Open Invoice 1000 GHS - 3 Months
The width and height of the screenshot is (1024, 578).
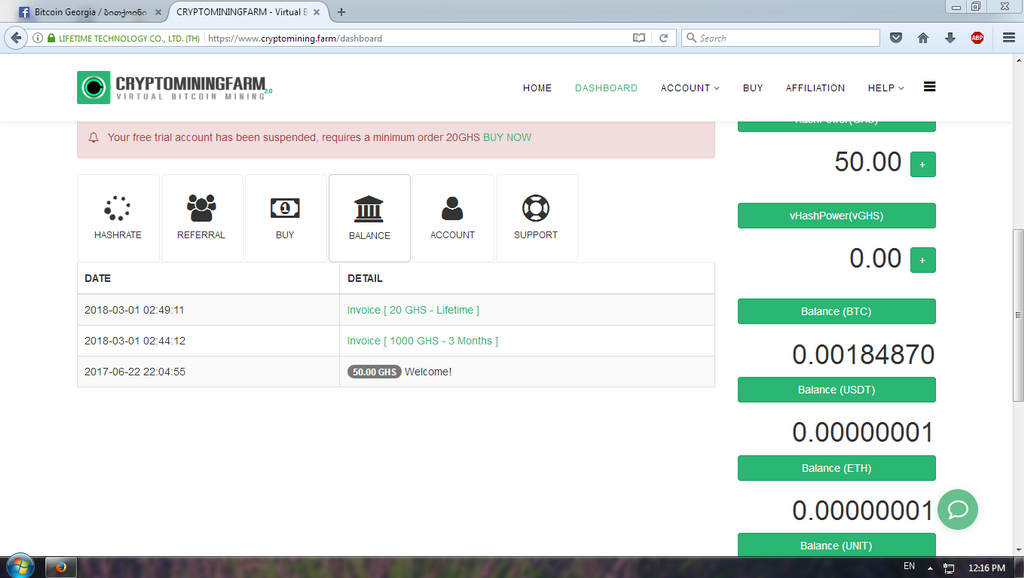click(x=423, y=341)
